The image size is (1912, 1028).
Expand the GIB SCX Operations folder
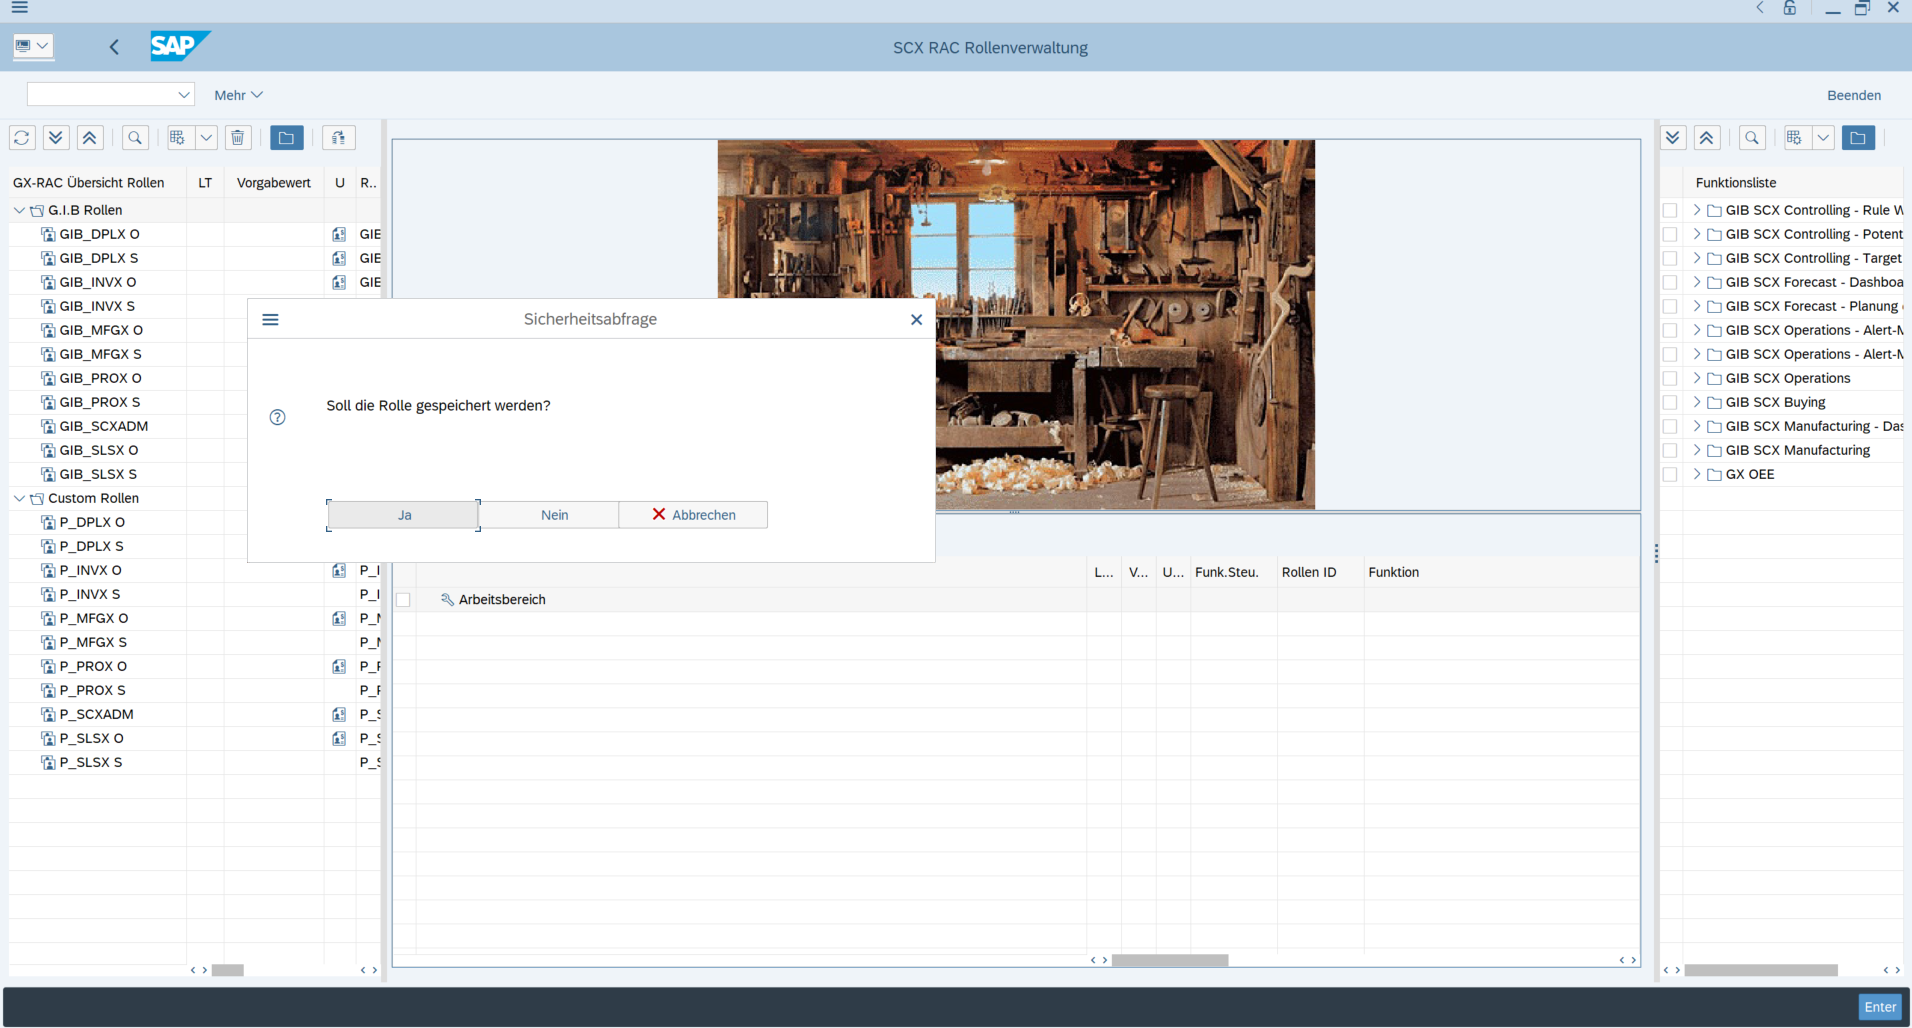pyautogui.click(x=1696, y=378)
